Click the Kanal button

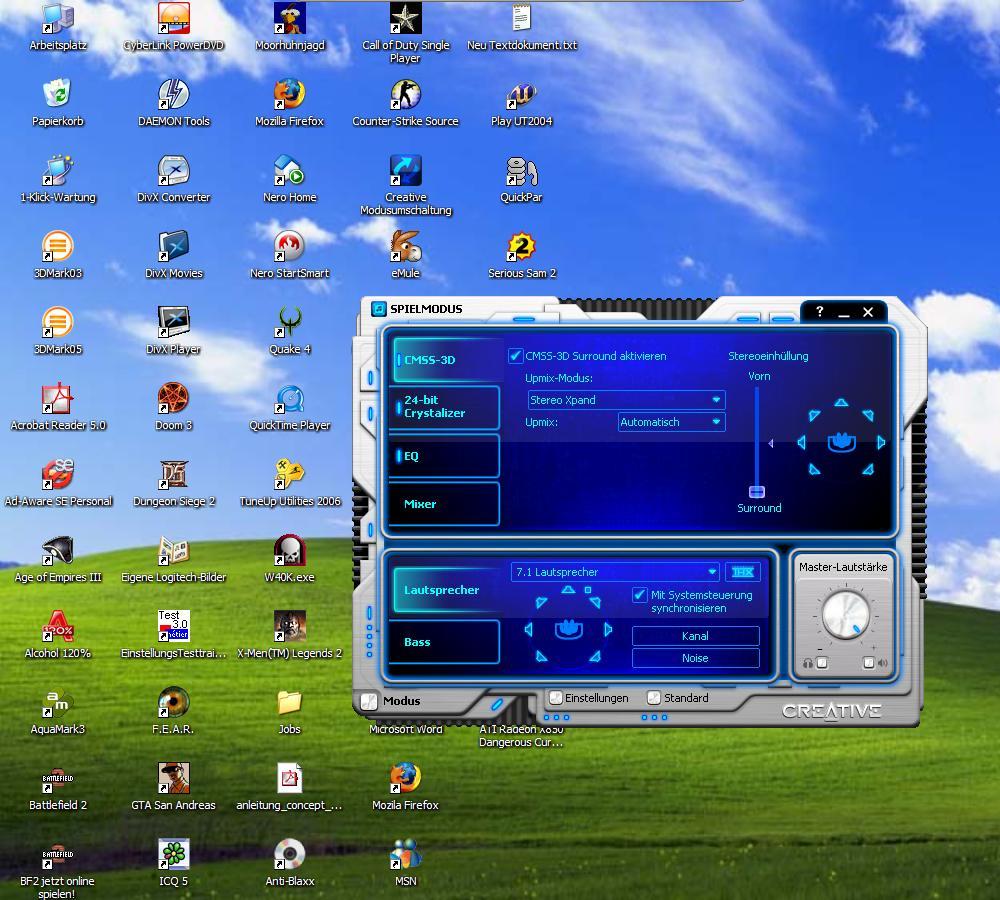tap(695, 636)
